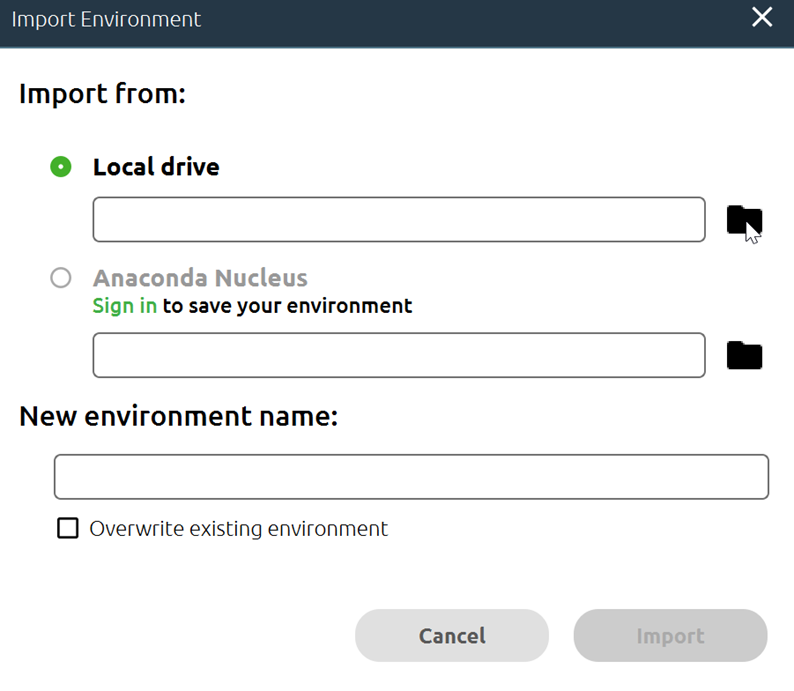Click the "to save your environment" text

[287, 306]
